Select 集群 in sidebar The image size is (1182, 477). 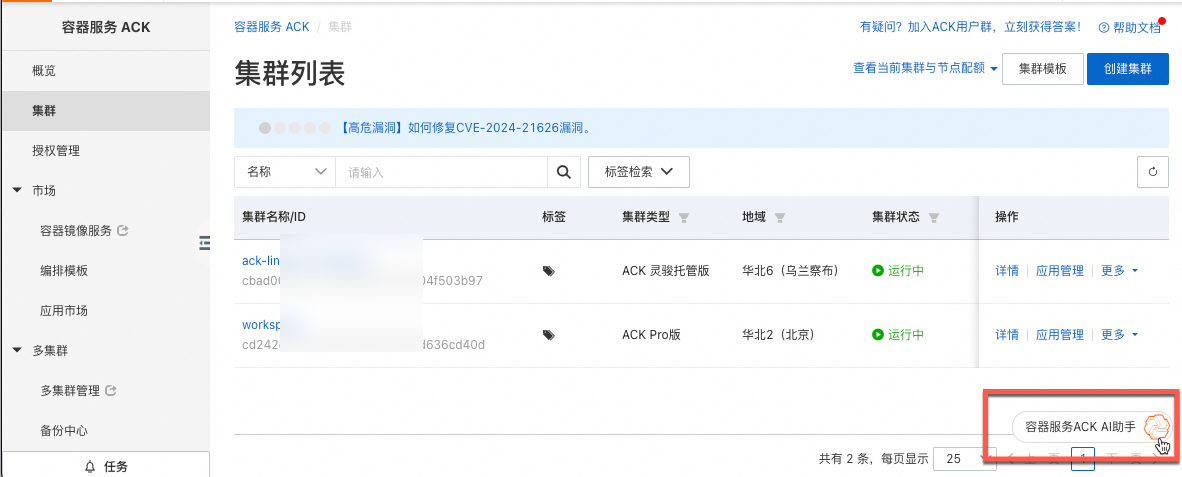pos(106,111)
